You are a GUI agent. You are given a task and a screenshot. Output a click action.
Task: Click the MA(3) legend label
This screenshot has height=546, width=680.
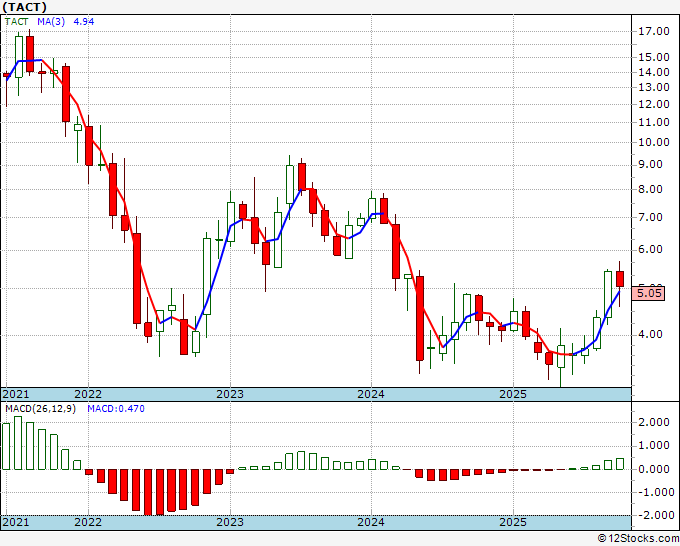click(51, 21)
